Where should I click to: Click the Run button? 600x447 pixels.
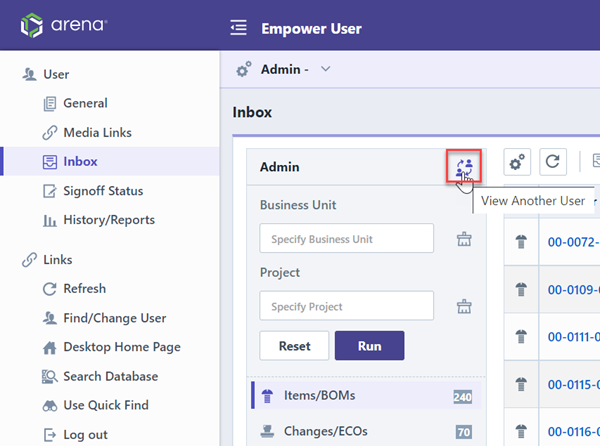[x=369, y=346]
